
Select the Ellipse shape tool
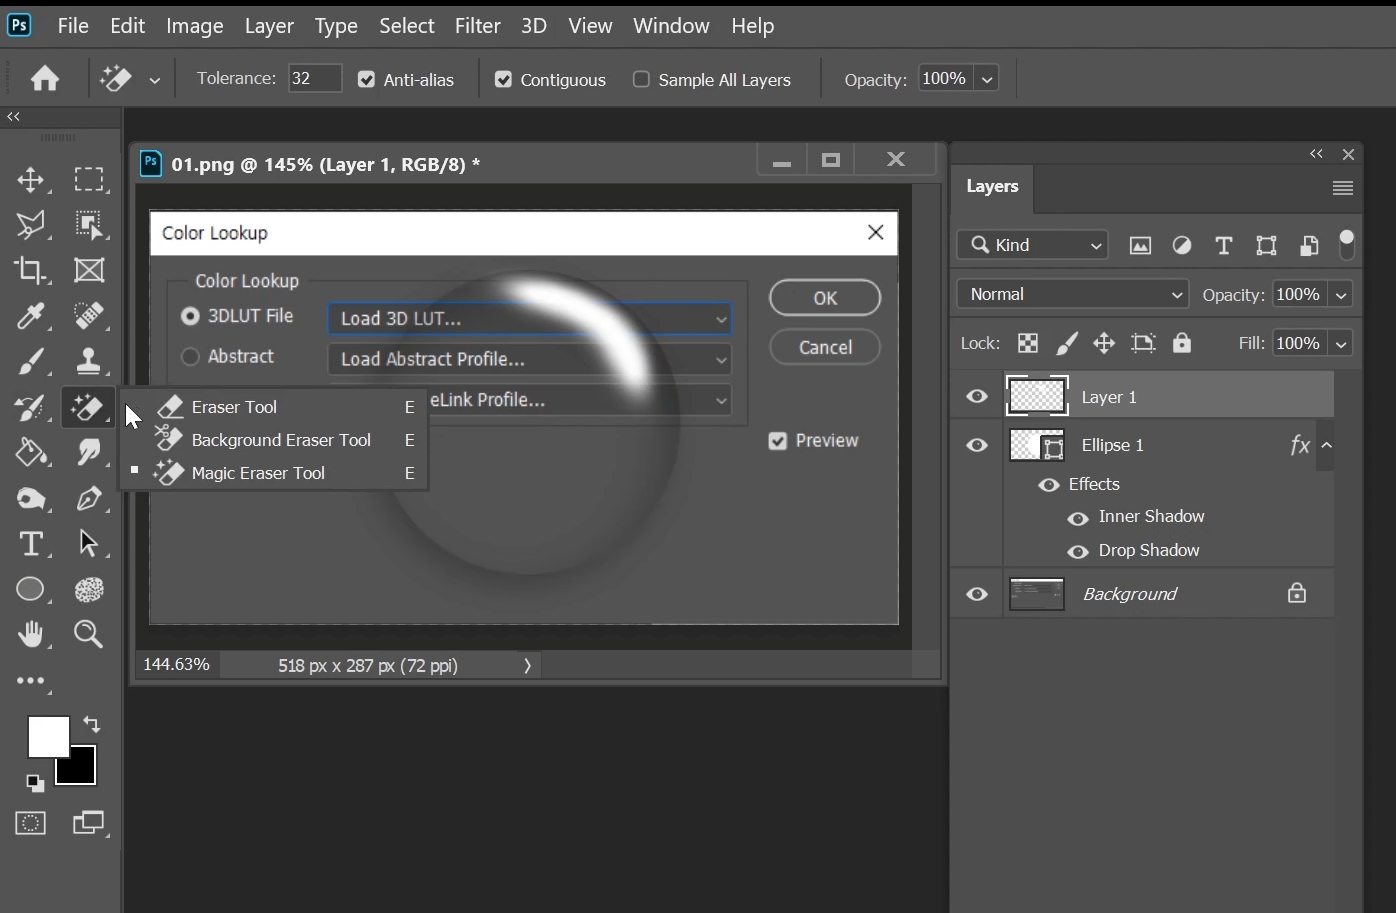[30, 589]
